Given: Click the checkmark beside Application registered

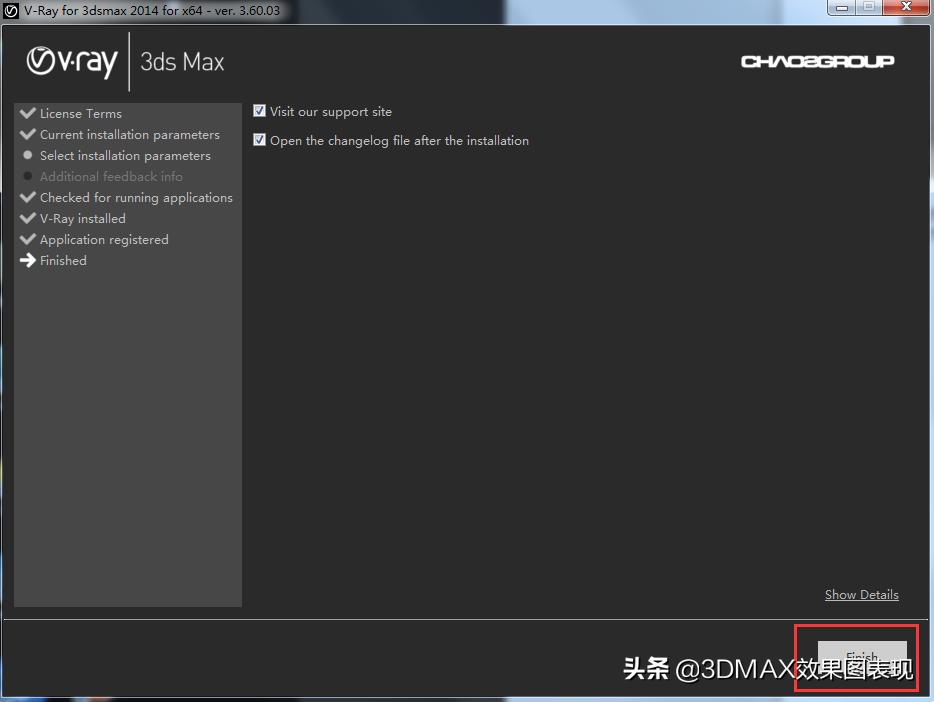Looking at the screenshot, I should tap(28, 239).
